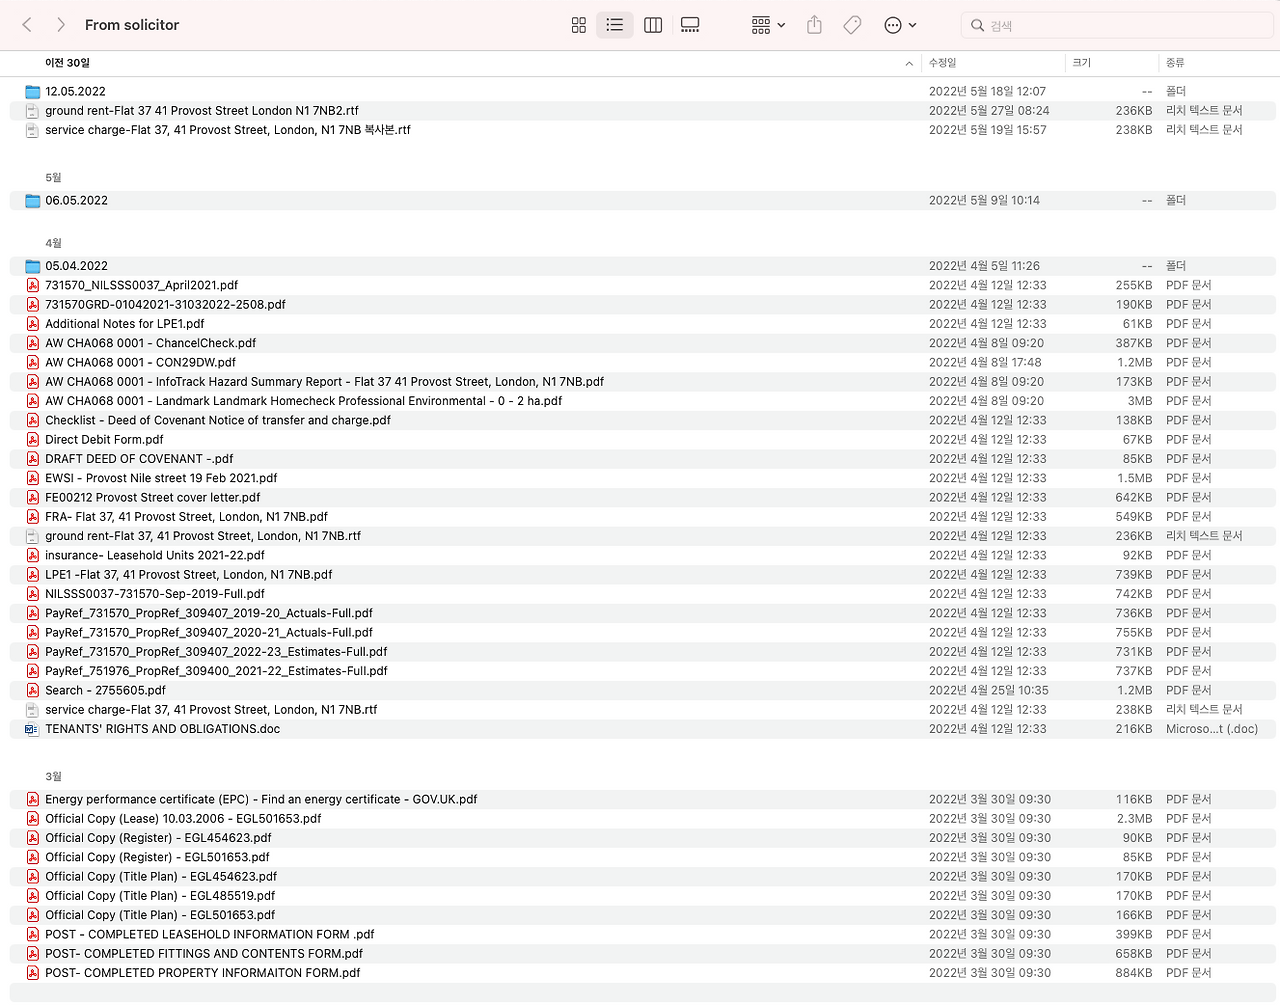This screenshot has width=1280, height=1005.
Task: Click the 06.05.2022 folder icon
Action: (x=33, y=200)
